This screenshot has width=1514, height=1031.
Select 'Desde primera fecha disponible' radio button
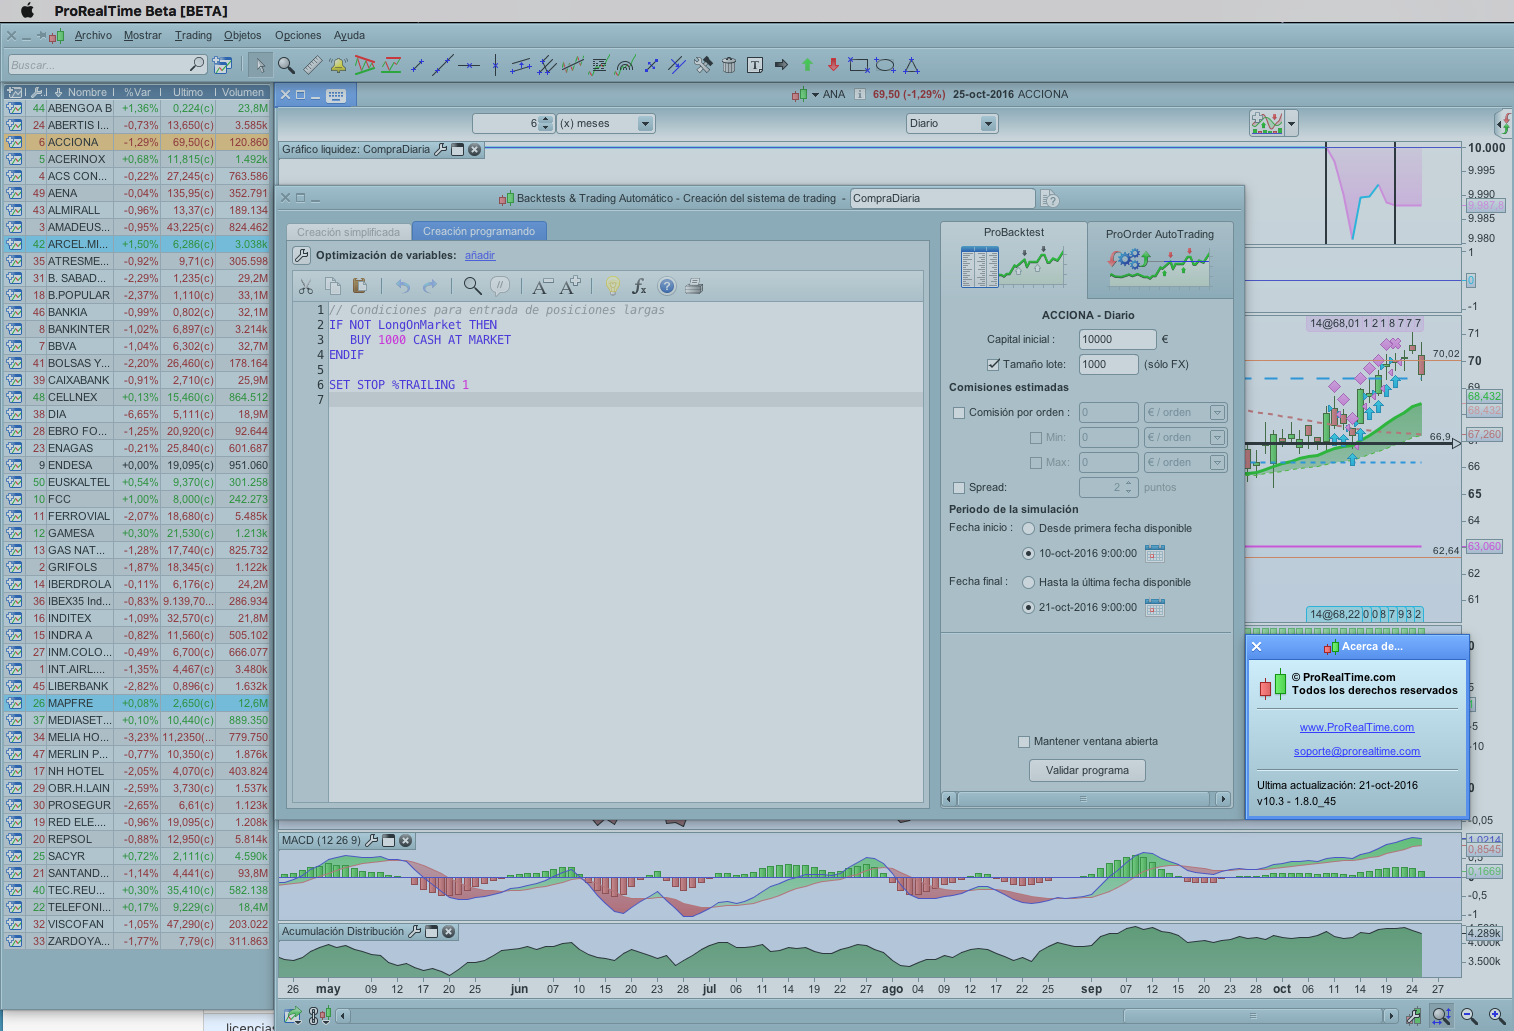point(1028,529)
